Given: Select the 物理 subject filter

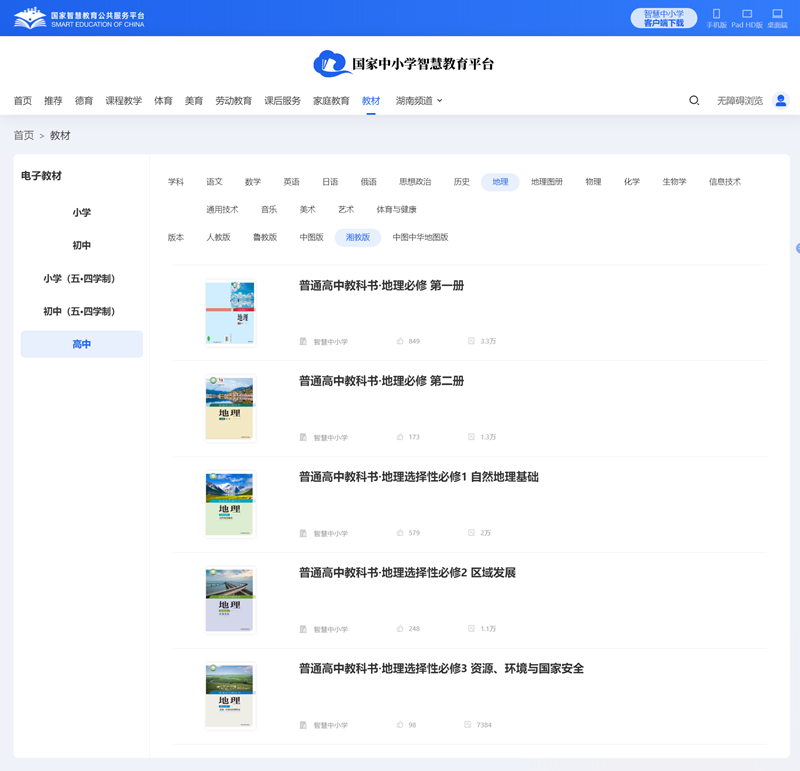Looking at the screenshot, I should [593, 181].
